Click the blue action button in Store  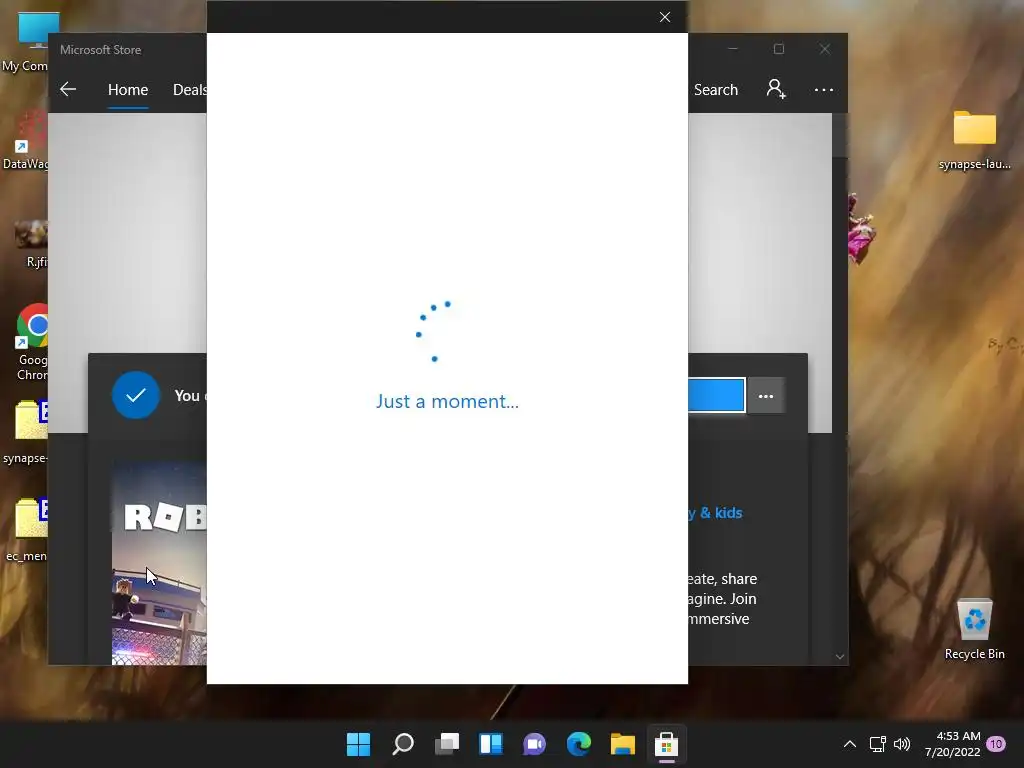(716, 396)
